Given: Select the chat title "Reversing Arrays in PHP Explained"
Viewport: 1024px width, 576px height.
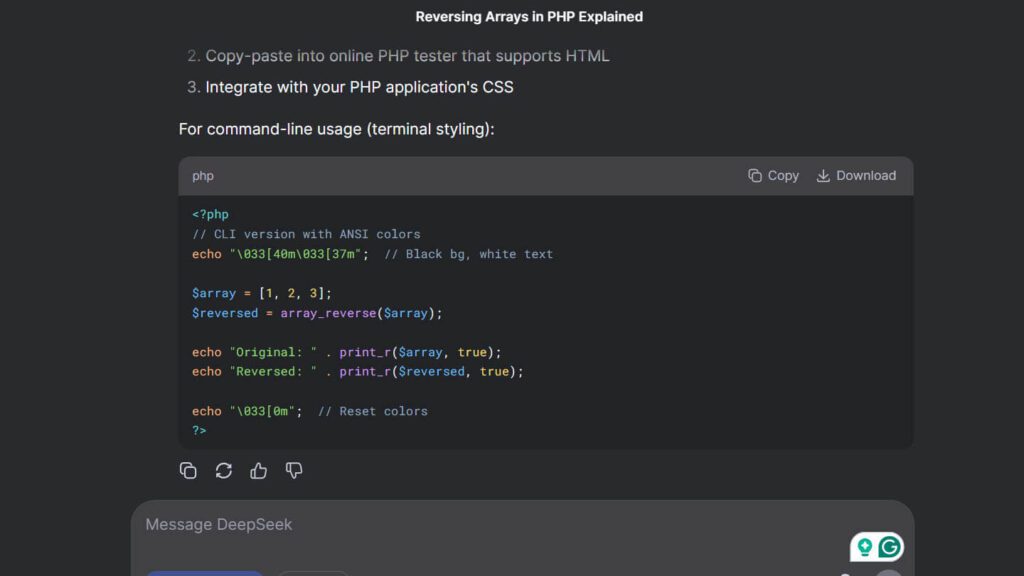Looking at the screenshot, I should click(529, 17).
